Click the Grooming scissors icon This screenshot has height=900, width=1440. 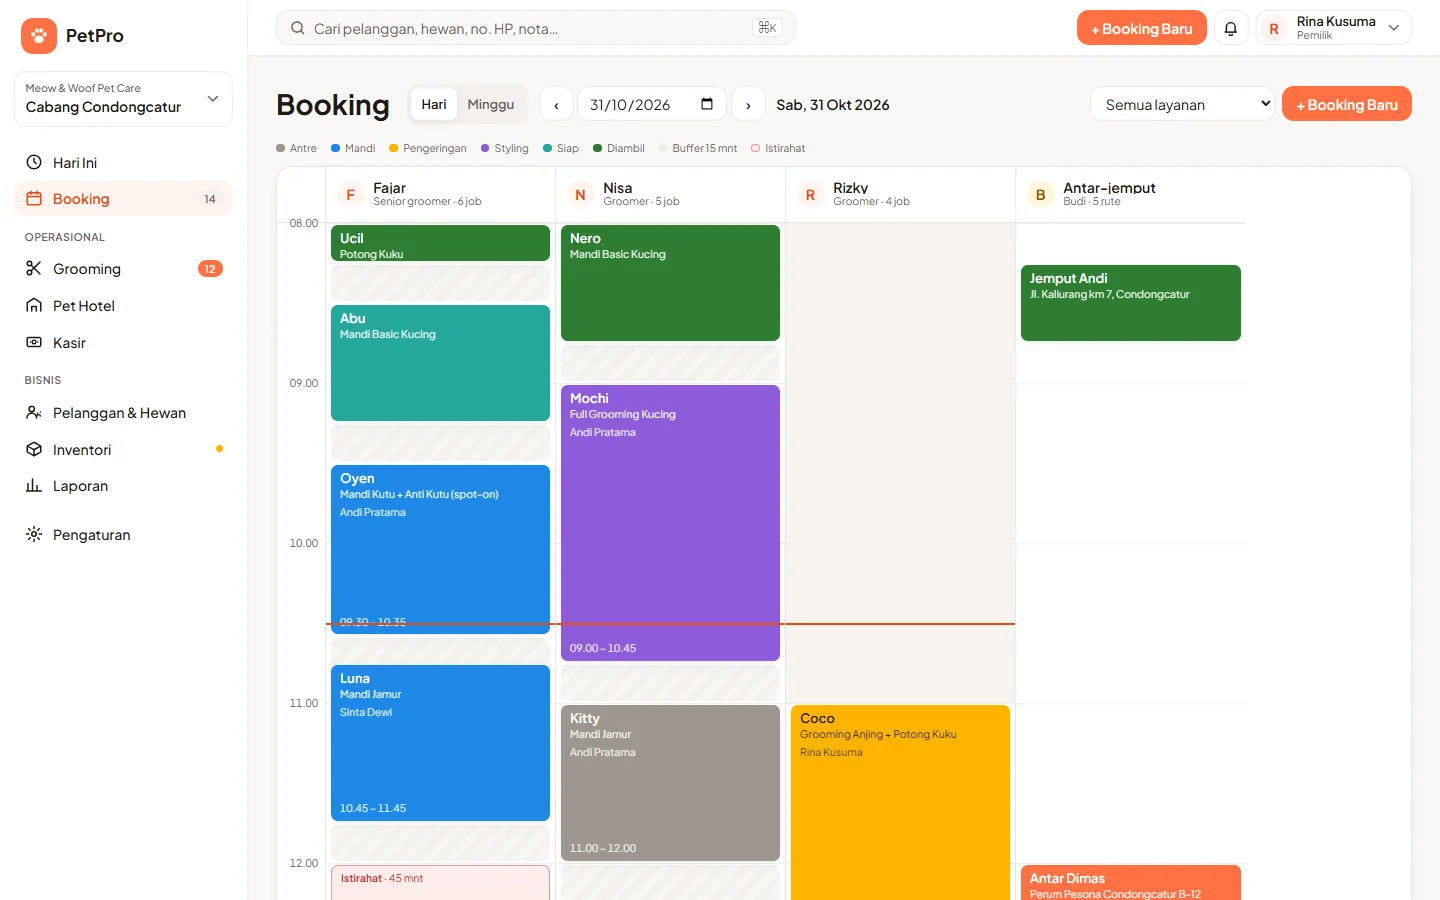pyautogui.click(x=34, y=268)
